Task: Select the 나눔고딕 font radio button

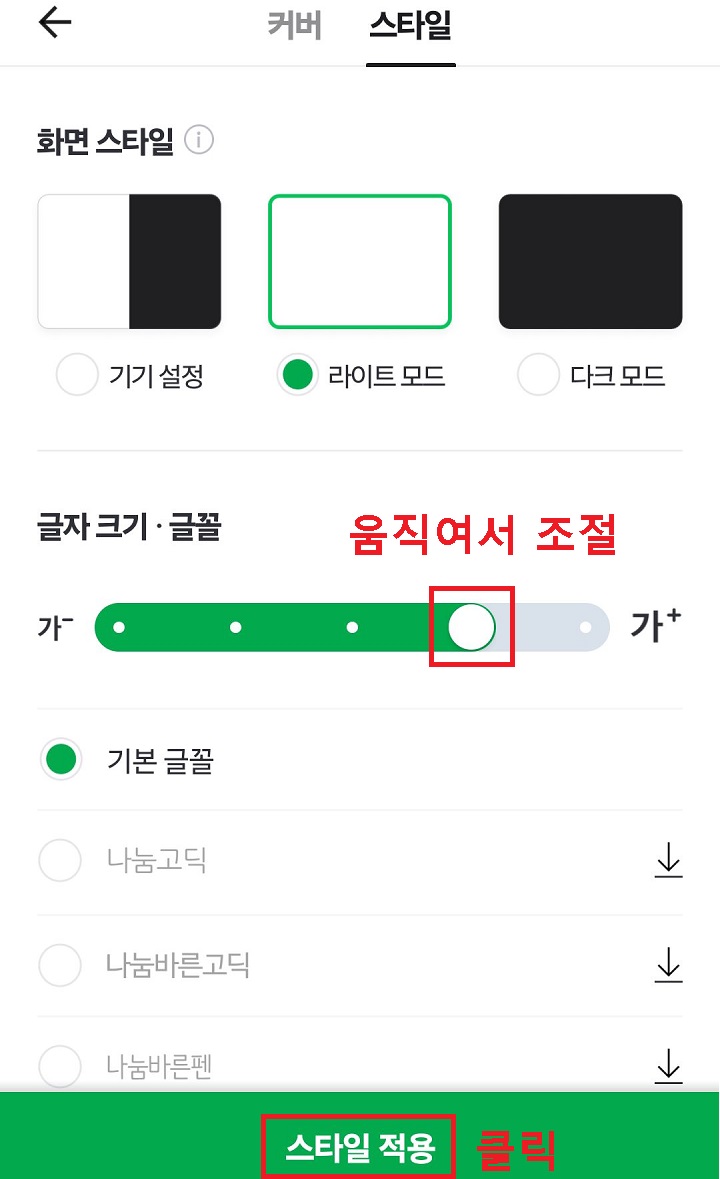Action: 60,861
